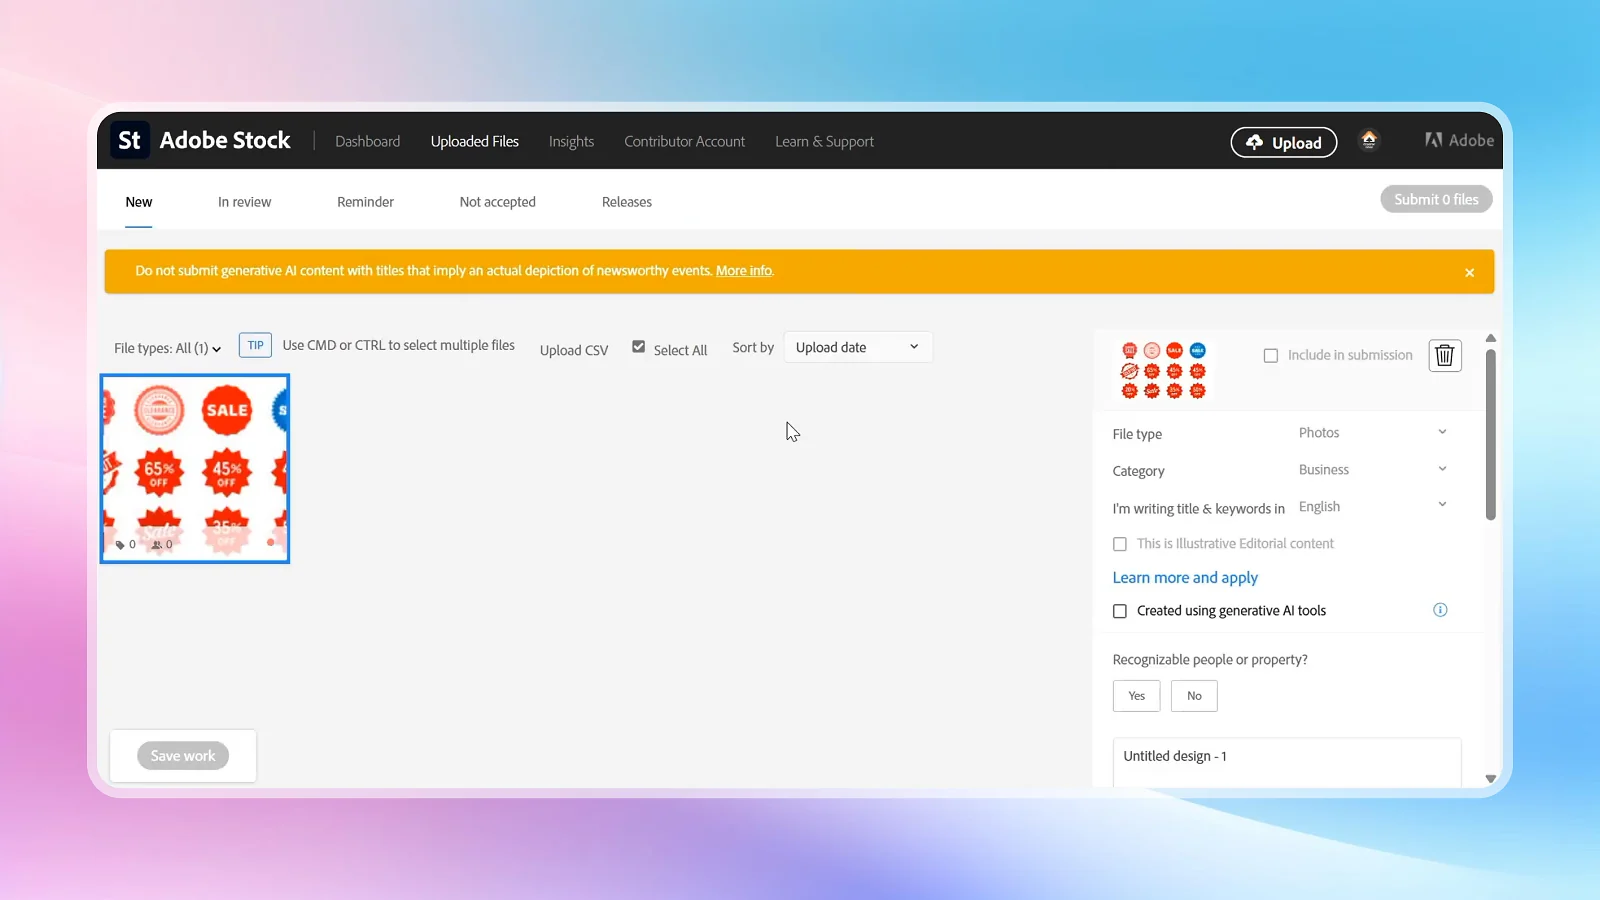The height and width of the screenshot is (900, 1600).
Task: Open Contributor Account
Action: point(685,141)
